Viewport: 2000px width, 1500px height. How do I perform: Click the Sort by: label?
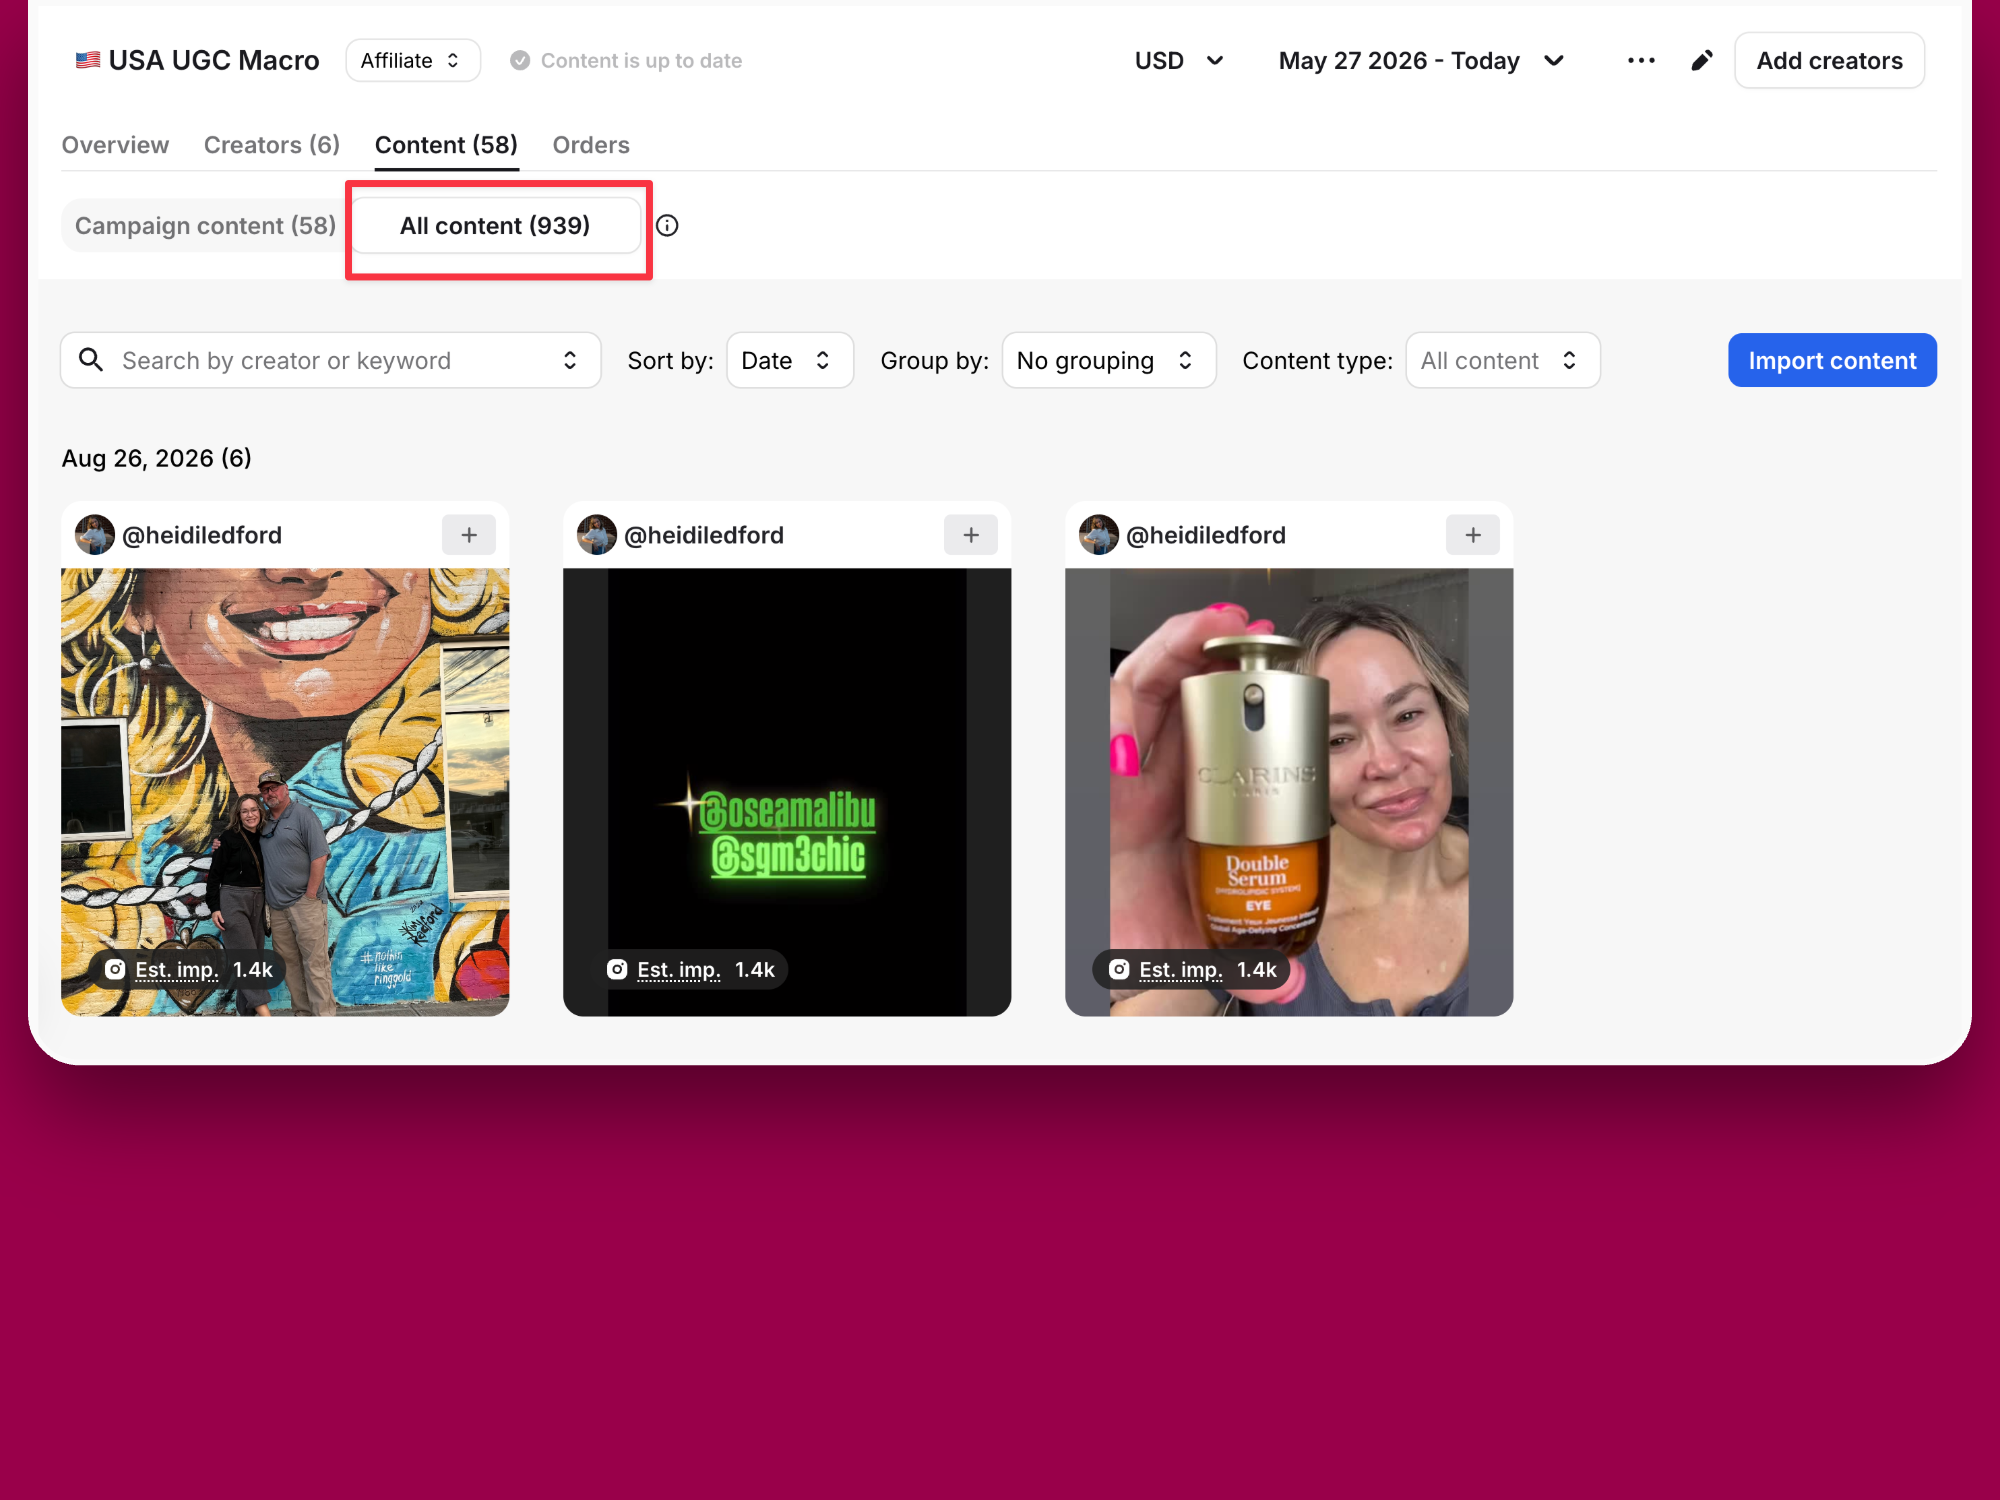(x=670, y=361)
